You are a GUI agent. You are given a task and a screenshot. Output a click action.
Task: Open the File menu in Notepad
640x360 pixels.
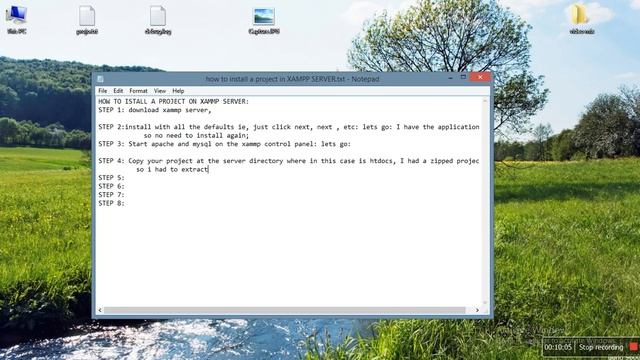coord(103,91)
